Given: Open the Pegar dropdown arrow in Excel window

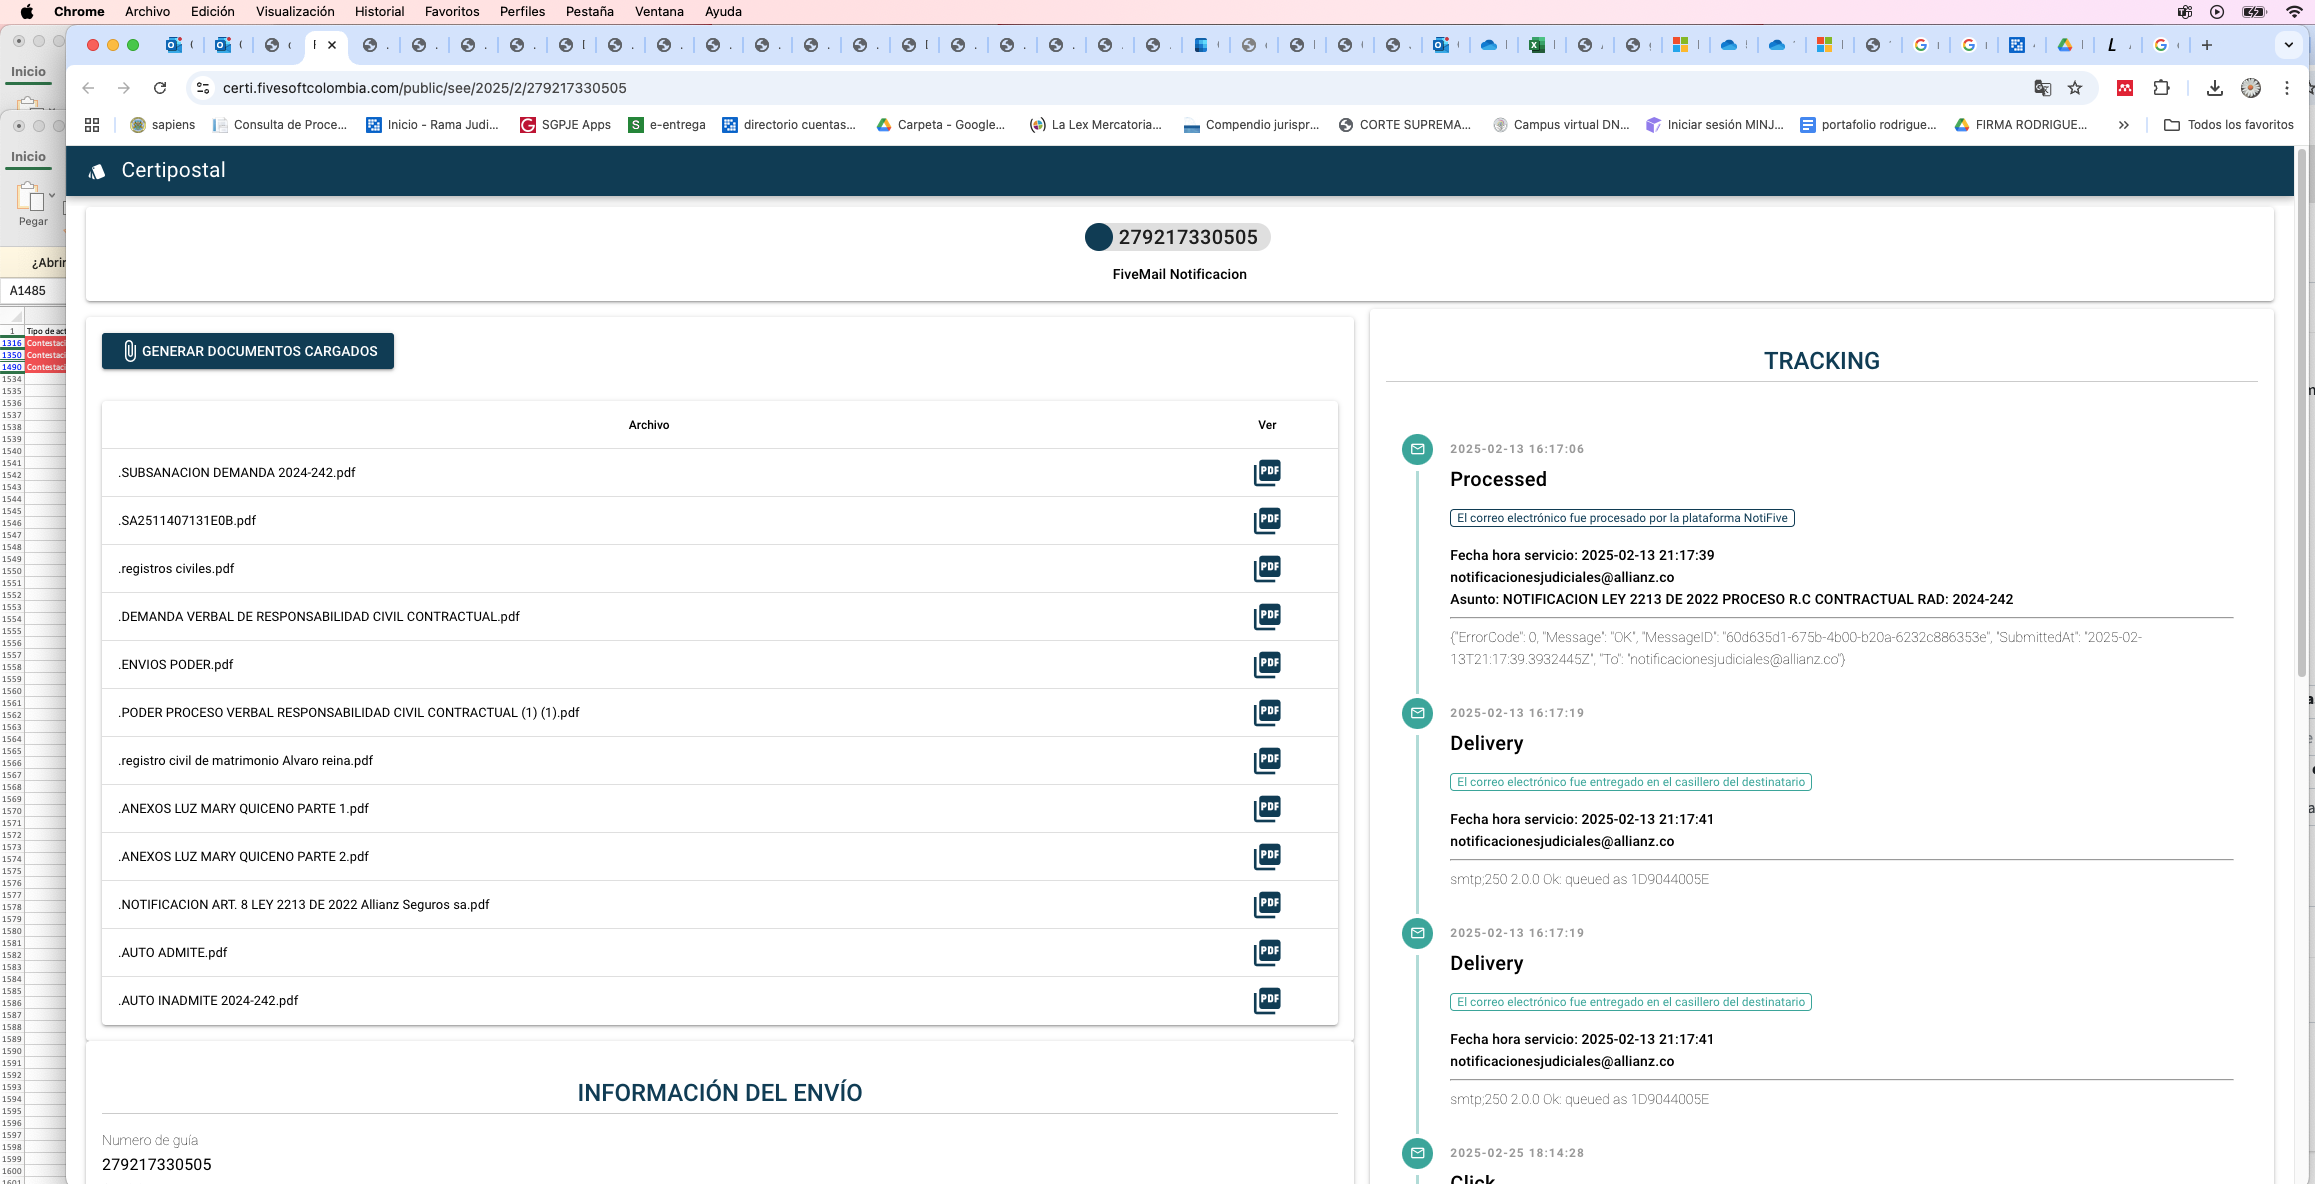Looking at the screenshot, I should (x=52, y=196).
